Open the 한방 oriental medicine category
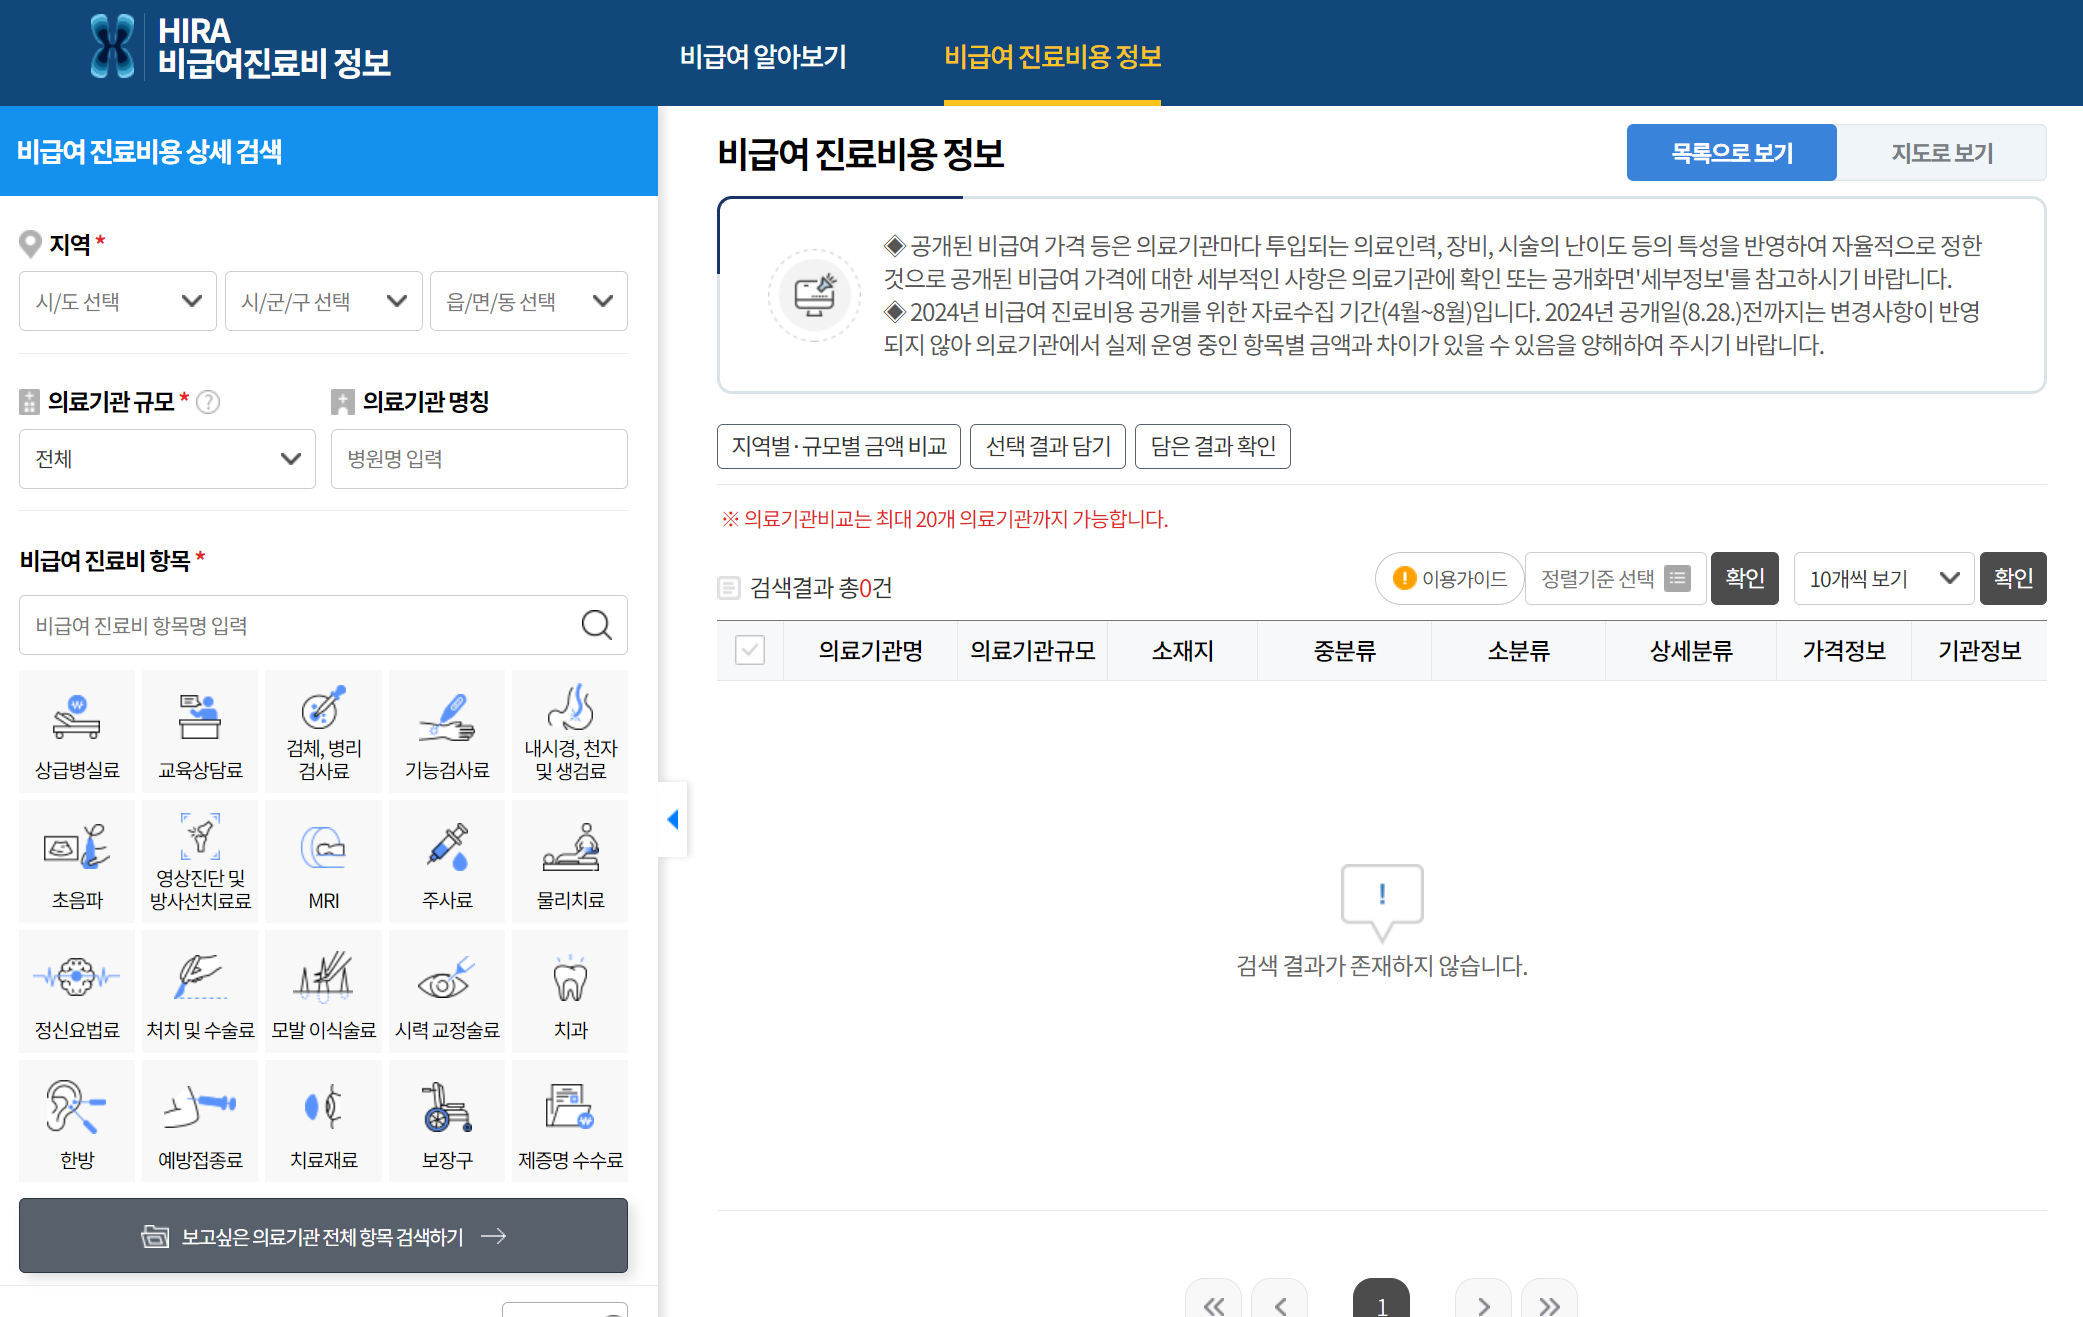2083x1317 pixels. (x=77, y=1121)
